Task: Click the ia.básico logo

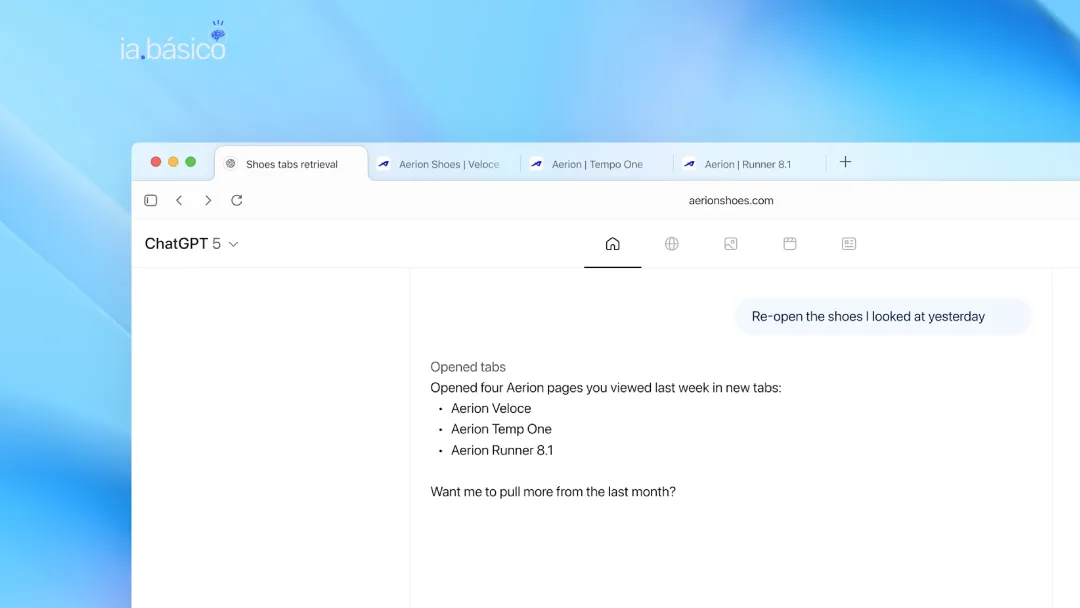Action: (x=173, y=43)
